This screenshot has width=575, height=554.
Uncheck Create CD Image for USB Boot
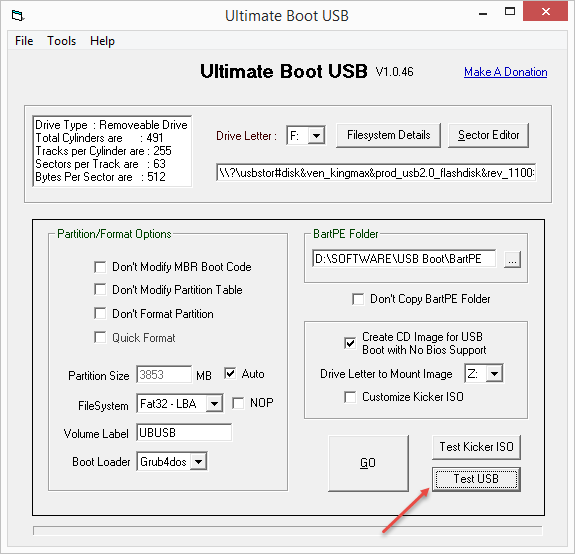click(350, 344)
